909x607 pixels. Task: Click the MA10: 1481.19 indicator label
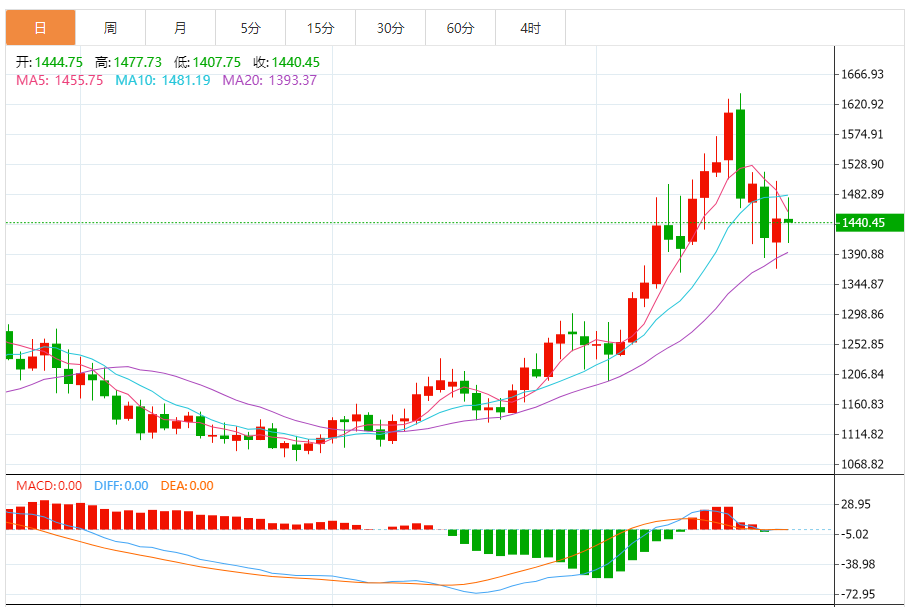pos(163,80)
